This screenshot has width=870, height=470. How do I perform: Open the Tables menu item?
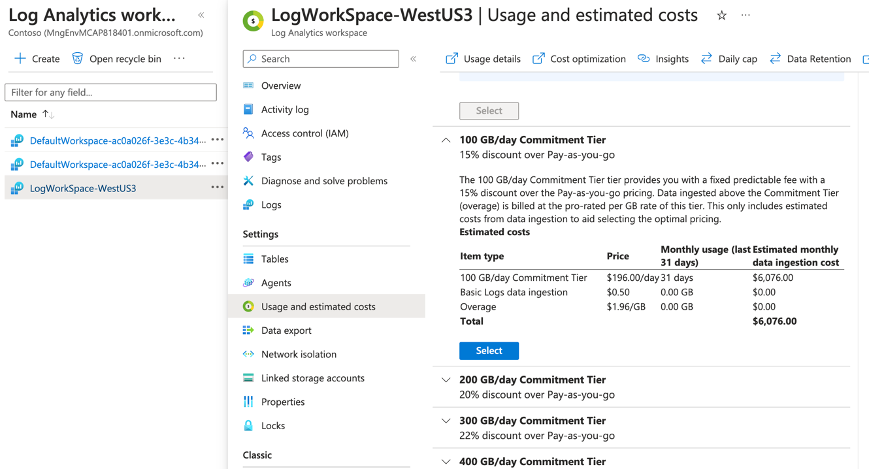274,259
